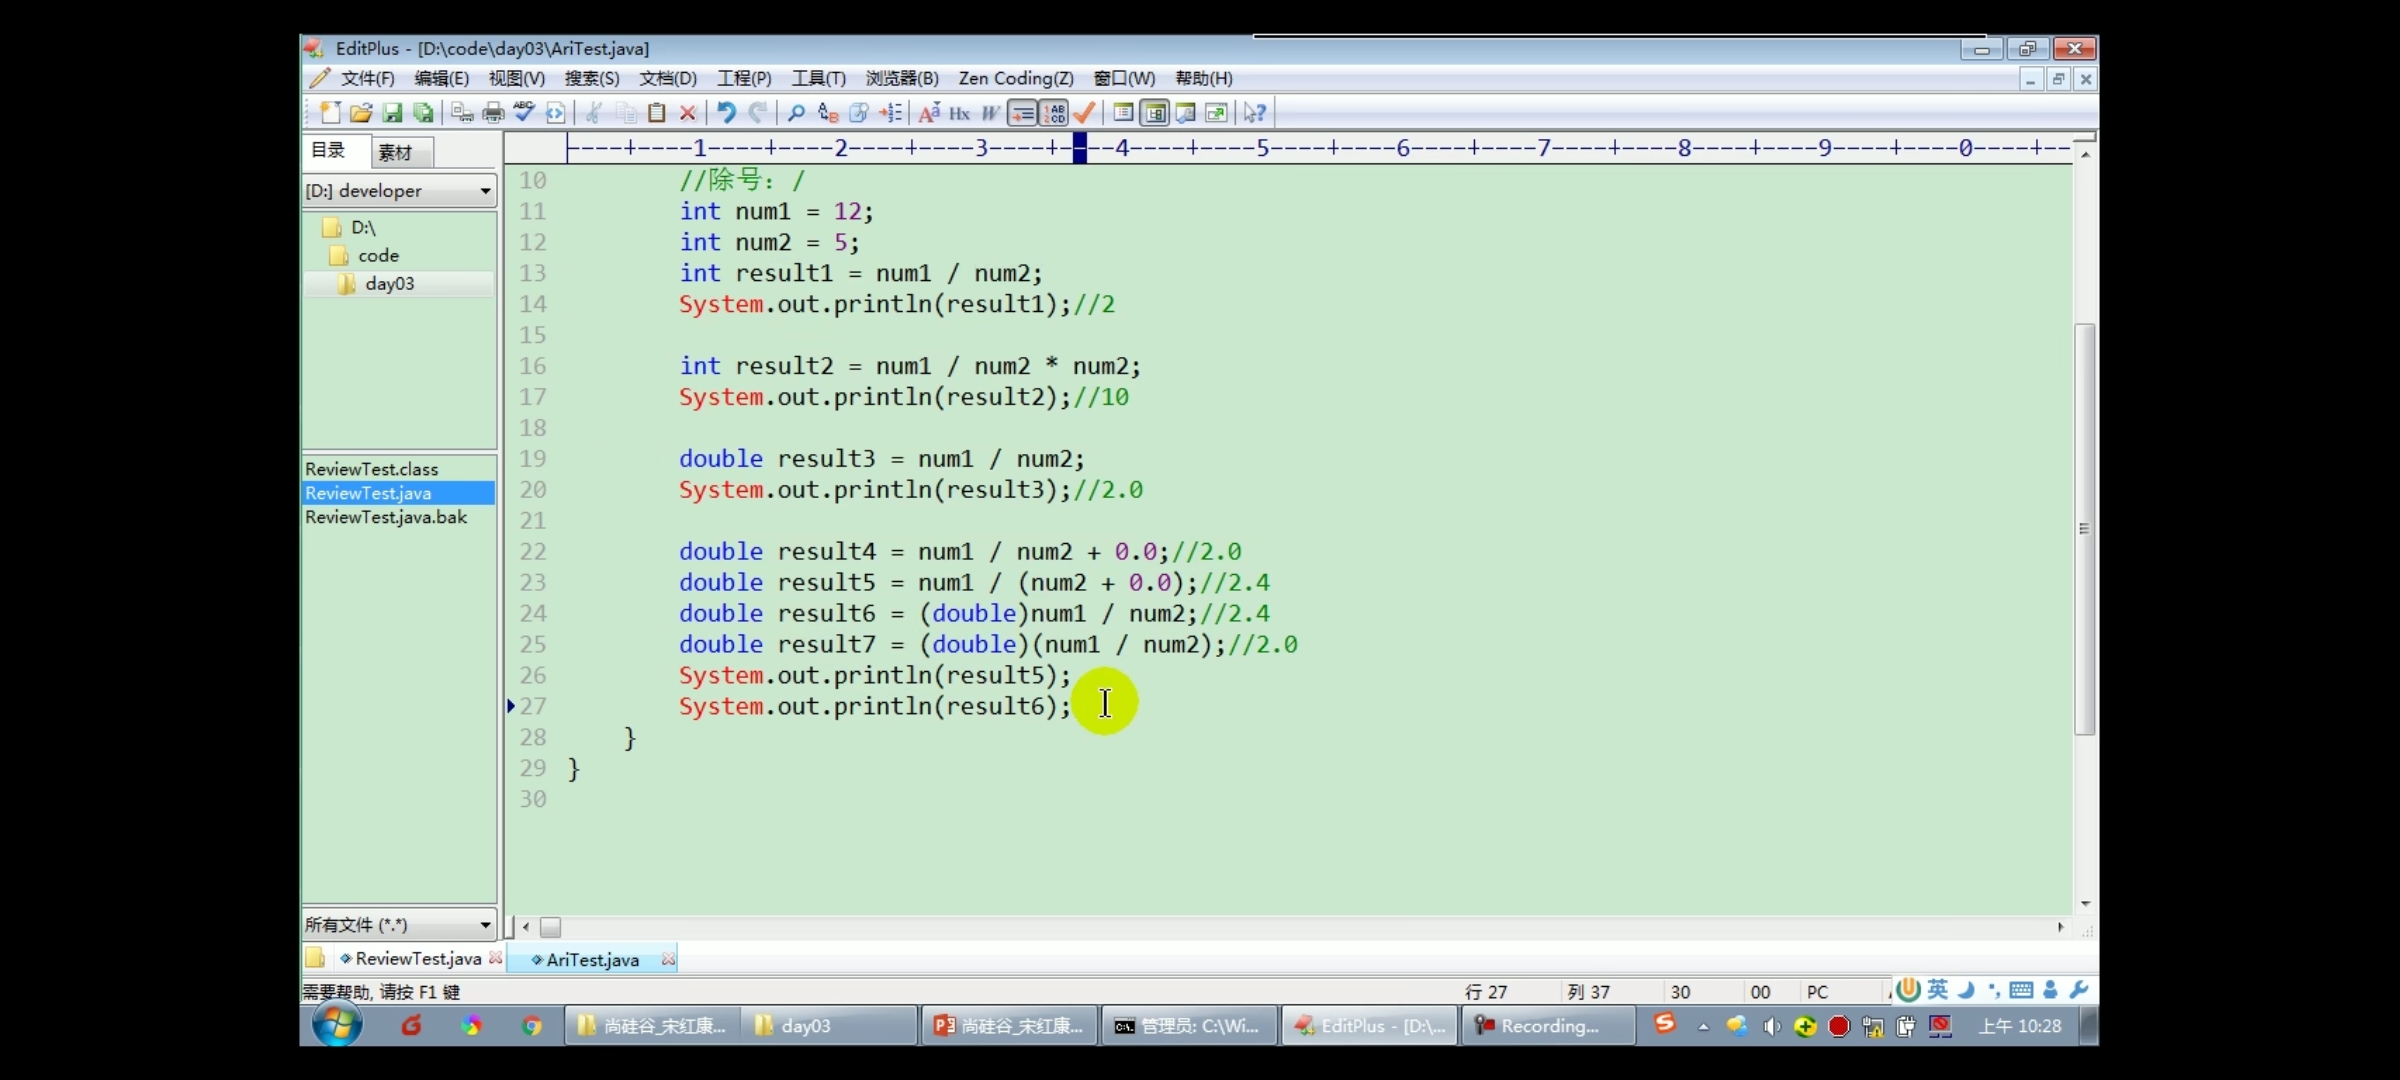Click the help pointer question-mark icon
Image resolution: width=2400 pixels, height=1080 pixels.
1254,113
